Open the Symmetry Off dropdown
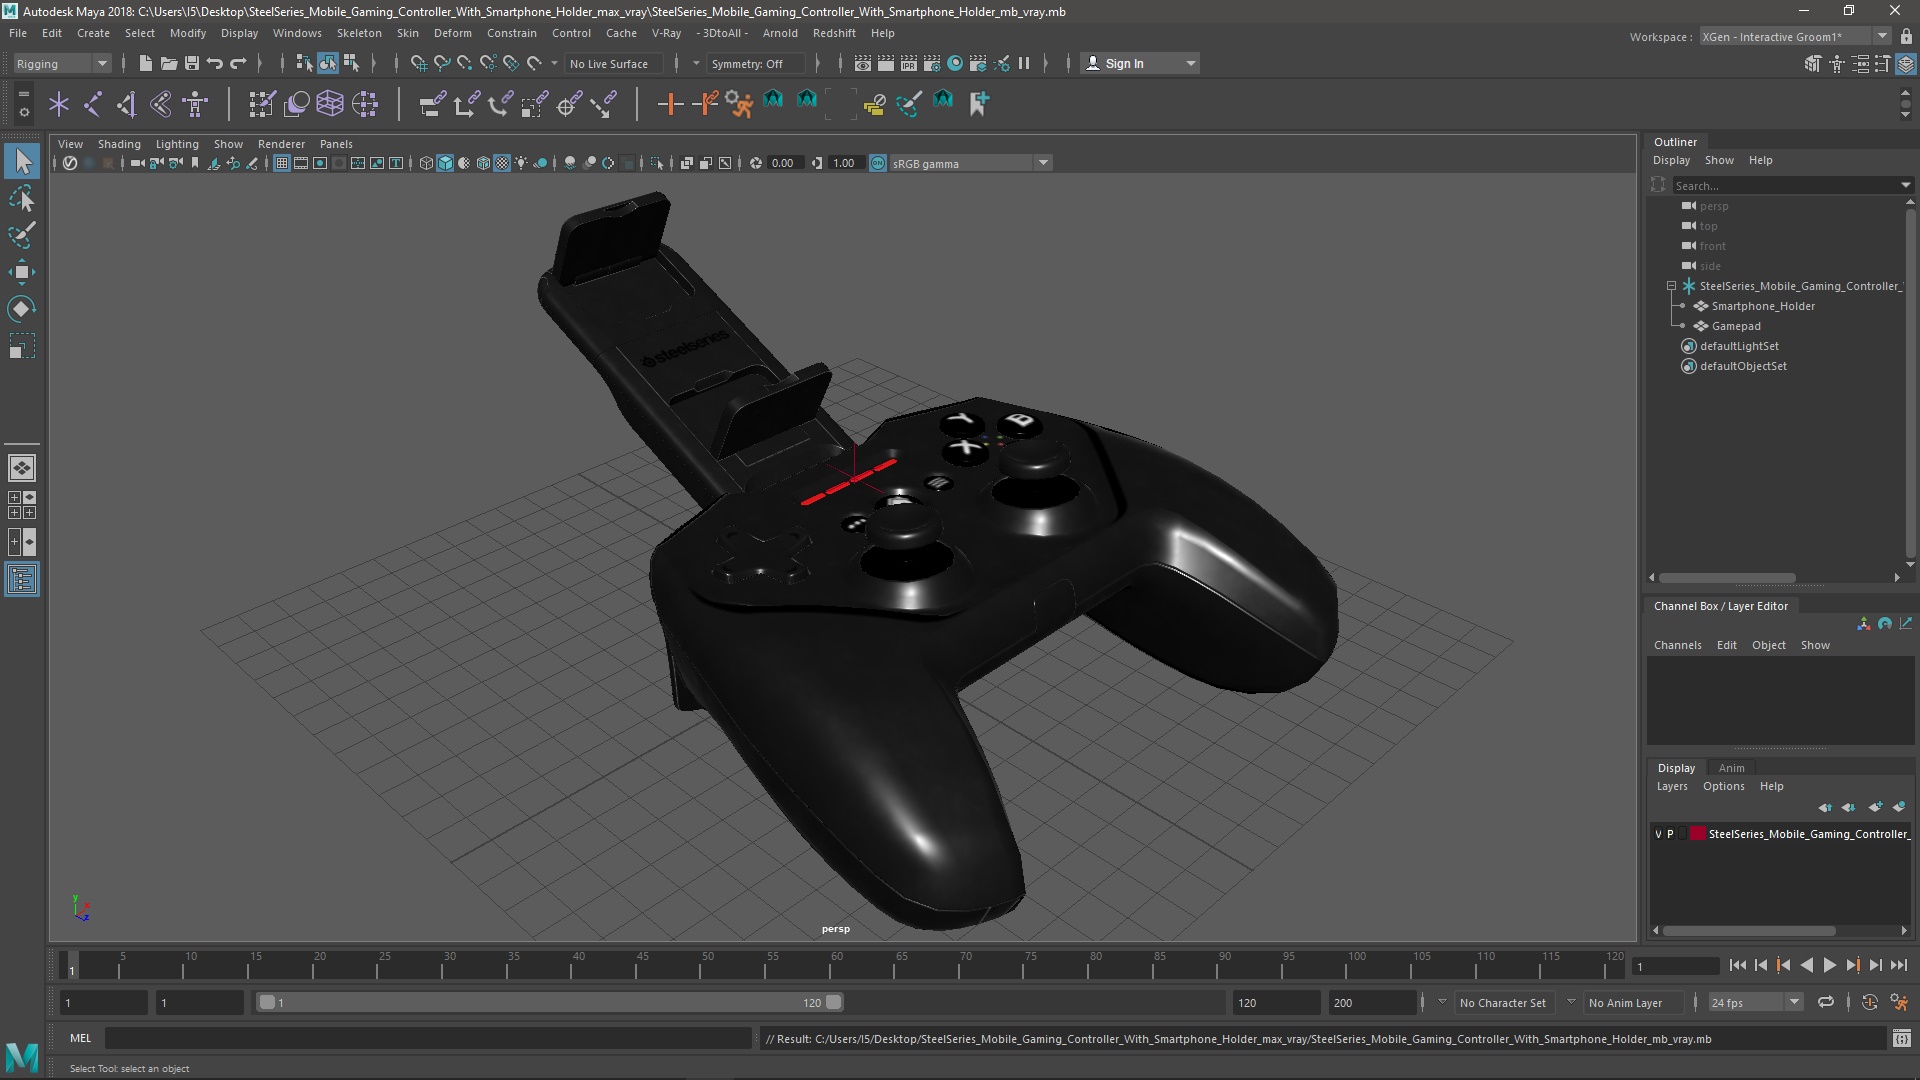The image size is (1920, 1080). tap(756, 63)
